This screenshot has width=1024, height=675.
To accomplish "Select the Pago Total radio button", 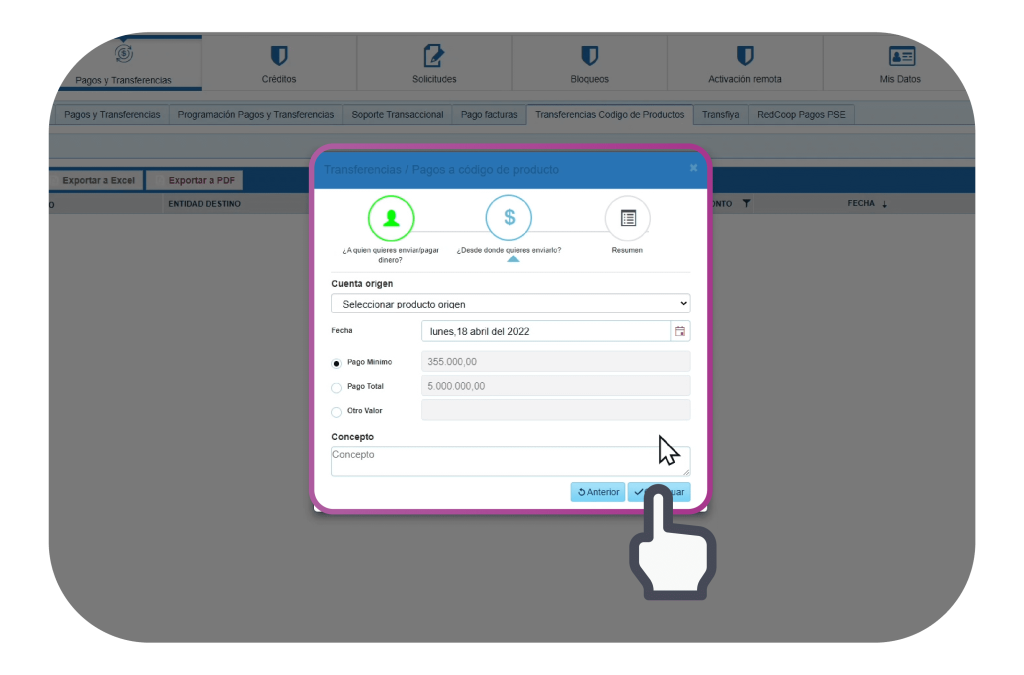I will [x=336, y=387].
